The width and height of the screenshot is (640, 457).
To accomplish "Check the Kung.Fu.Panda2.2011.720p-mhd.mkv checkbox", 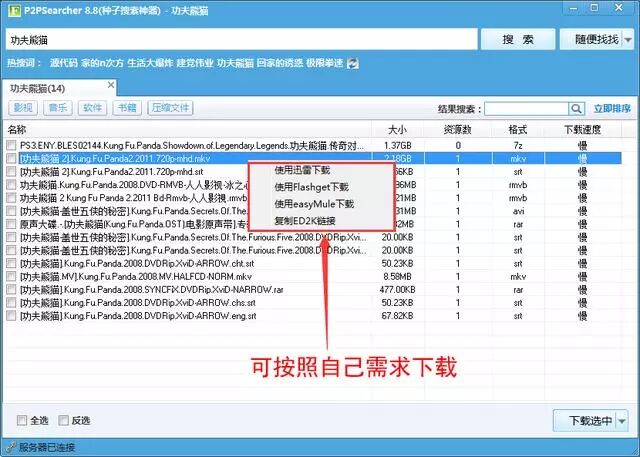I will pos(11,158).
